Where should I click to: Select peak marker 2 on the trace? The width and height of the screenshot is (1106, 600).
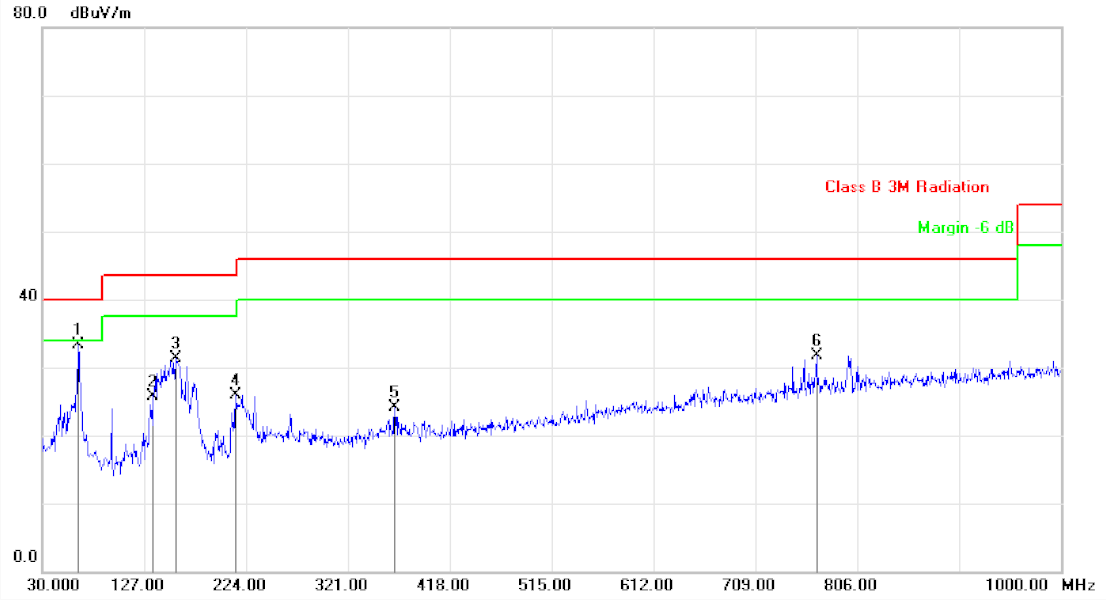click(152, 393)
